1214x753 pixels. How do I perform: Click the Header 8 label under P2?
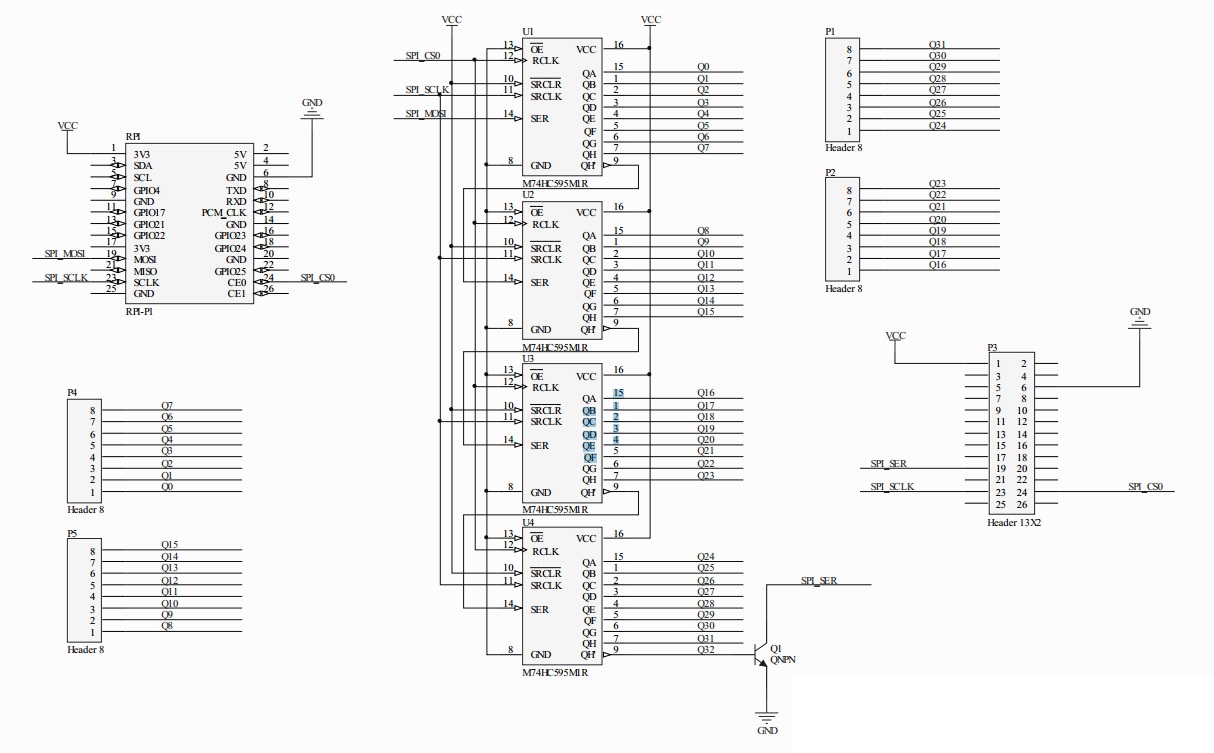point(844,288)
